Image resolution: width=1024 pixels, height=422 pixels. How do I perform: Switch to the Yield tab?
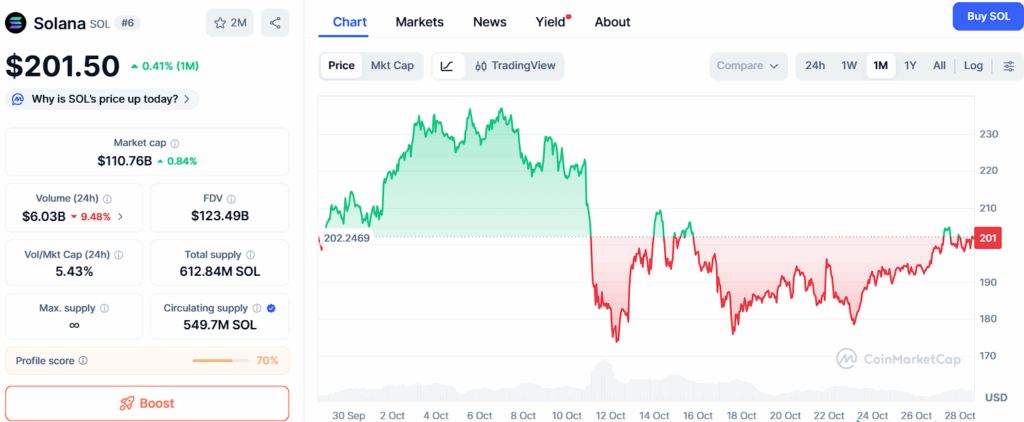click(550, 22)
